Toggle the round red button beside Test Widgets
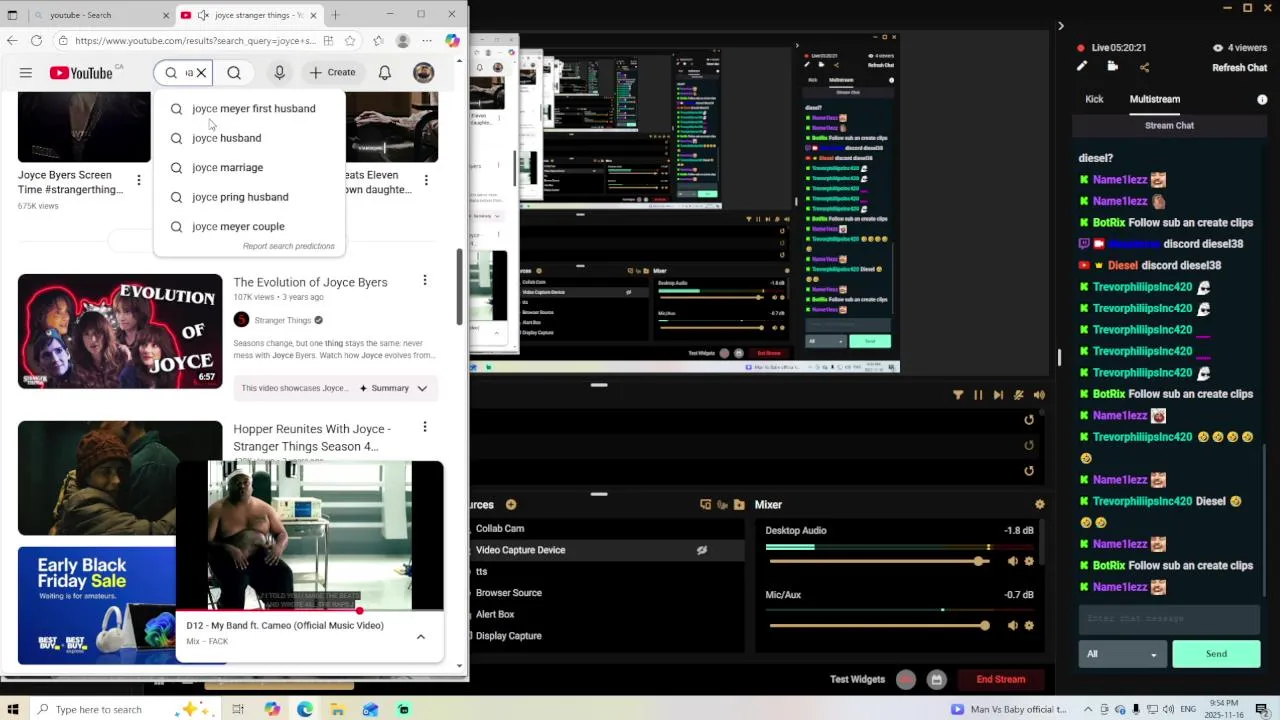Screen dimensions: 1280x720 point(906,680)
